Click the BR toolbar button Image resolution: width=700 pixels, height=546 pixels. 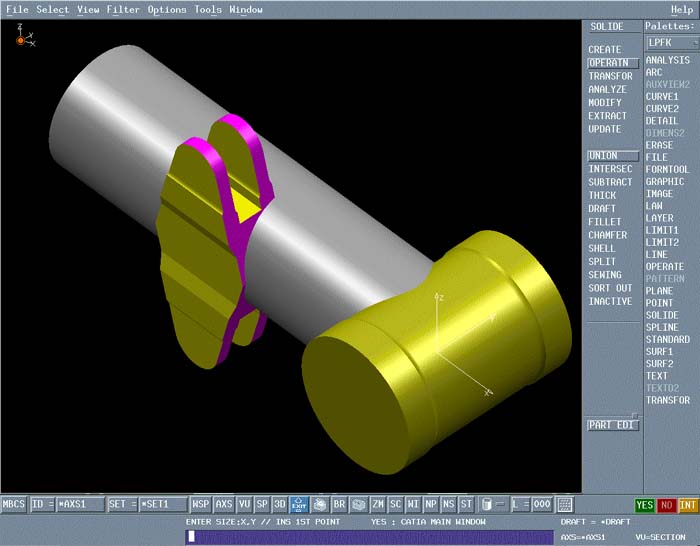tap(339, 504)
